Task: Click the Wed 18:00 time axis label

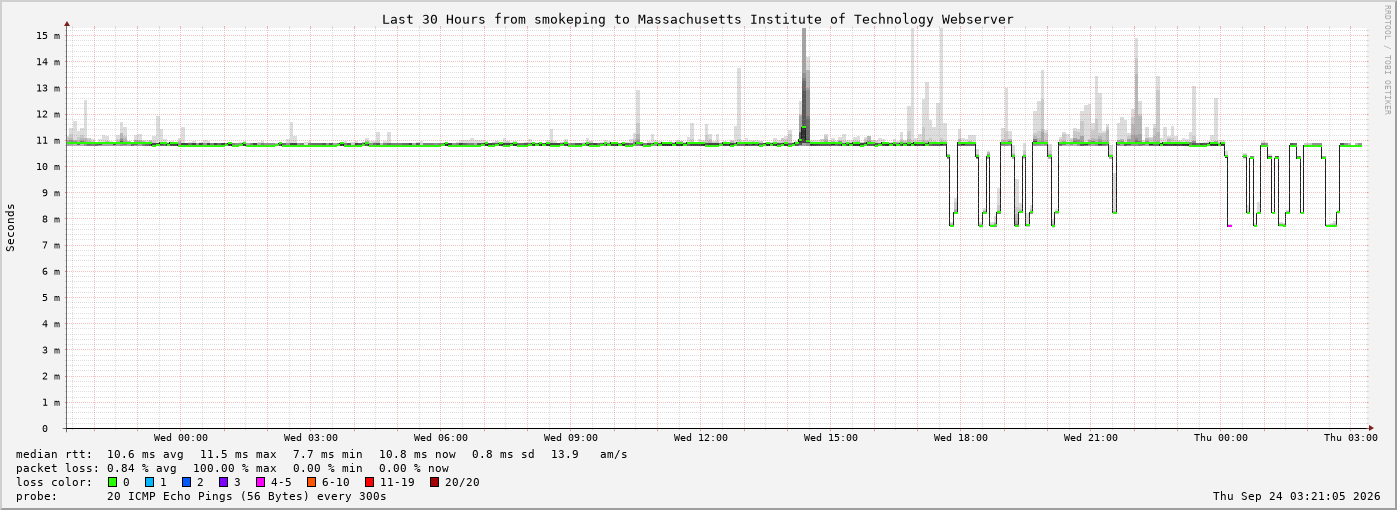Action: 961,437
